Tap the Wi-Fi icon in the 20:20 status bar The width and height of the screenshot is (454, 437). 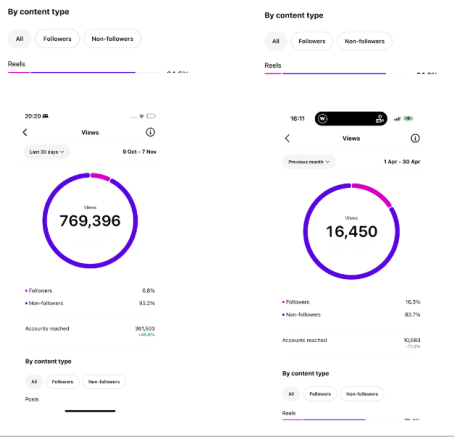click(142, 116)
